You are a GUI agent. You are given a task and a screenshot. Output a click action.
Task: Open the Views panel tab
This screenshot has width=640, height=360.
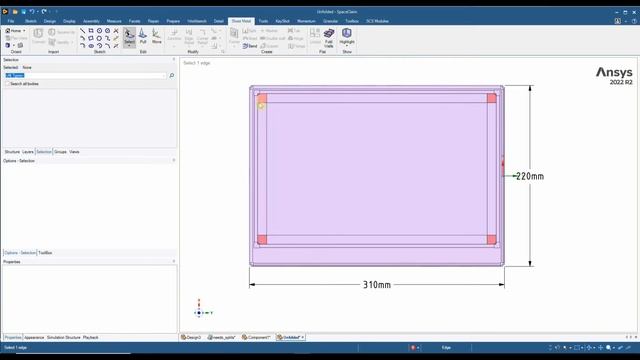coord(74,152)
